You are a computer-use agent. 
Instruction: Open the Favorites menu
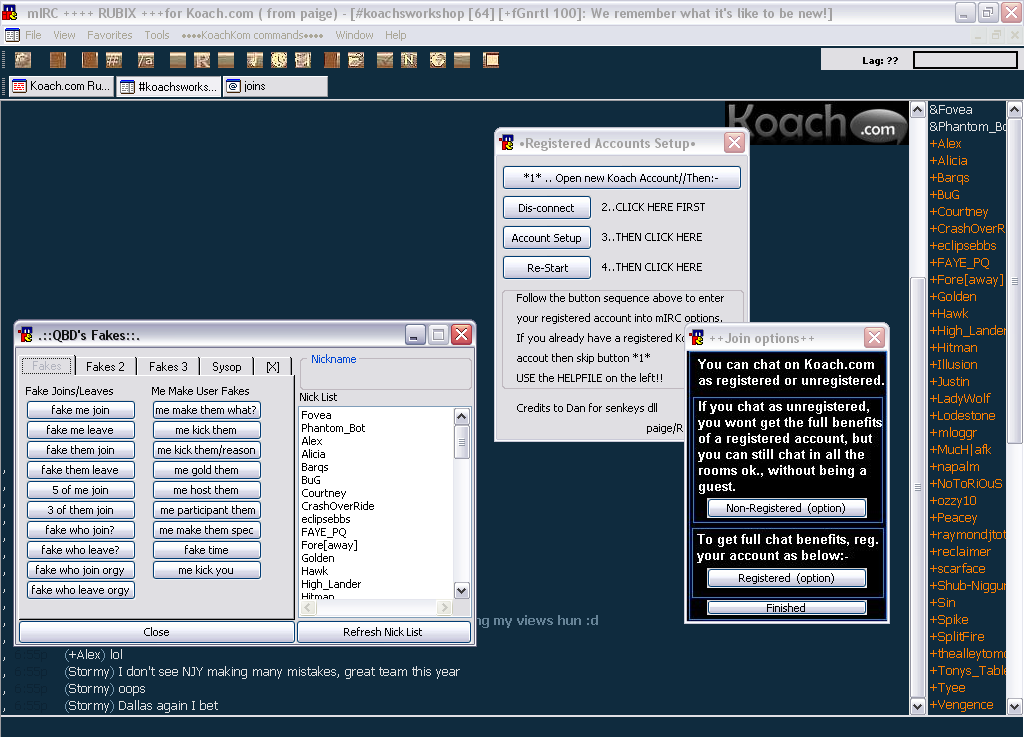click(x=110, y=35)
